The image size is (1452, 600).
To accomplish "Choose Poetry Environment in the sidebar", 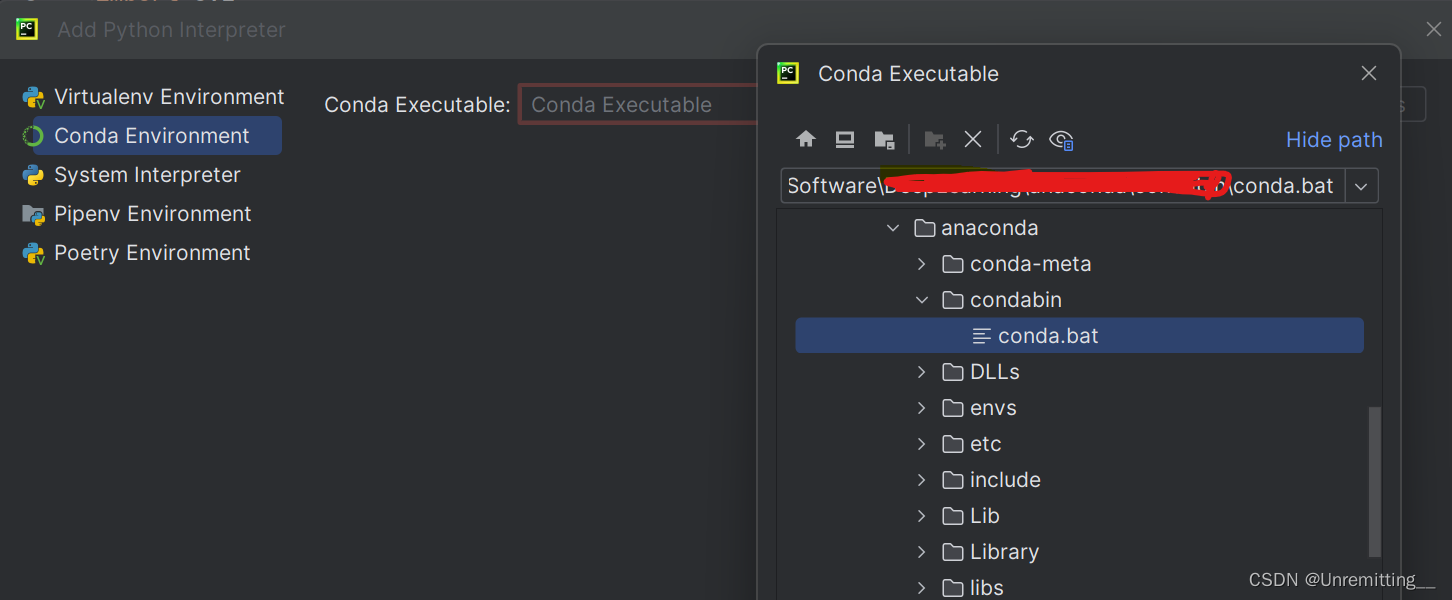I will click(136, 253).
